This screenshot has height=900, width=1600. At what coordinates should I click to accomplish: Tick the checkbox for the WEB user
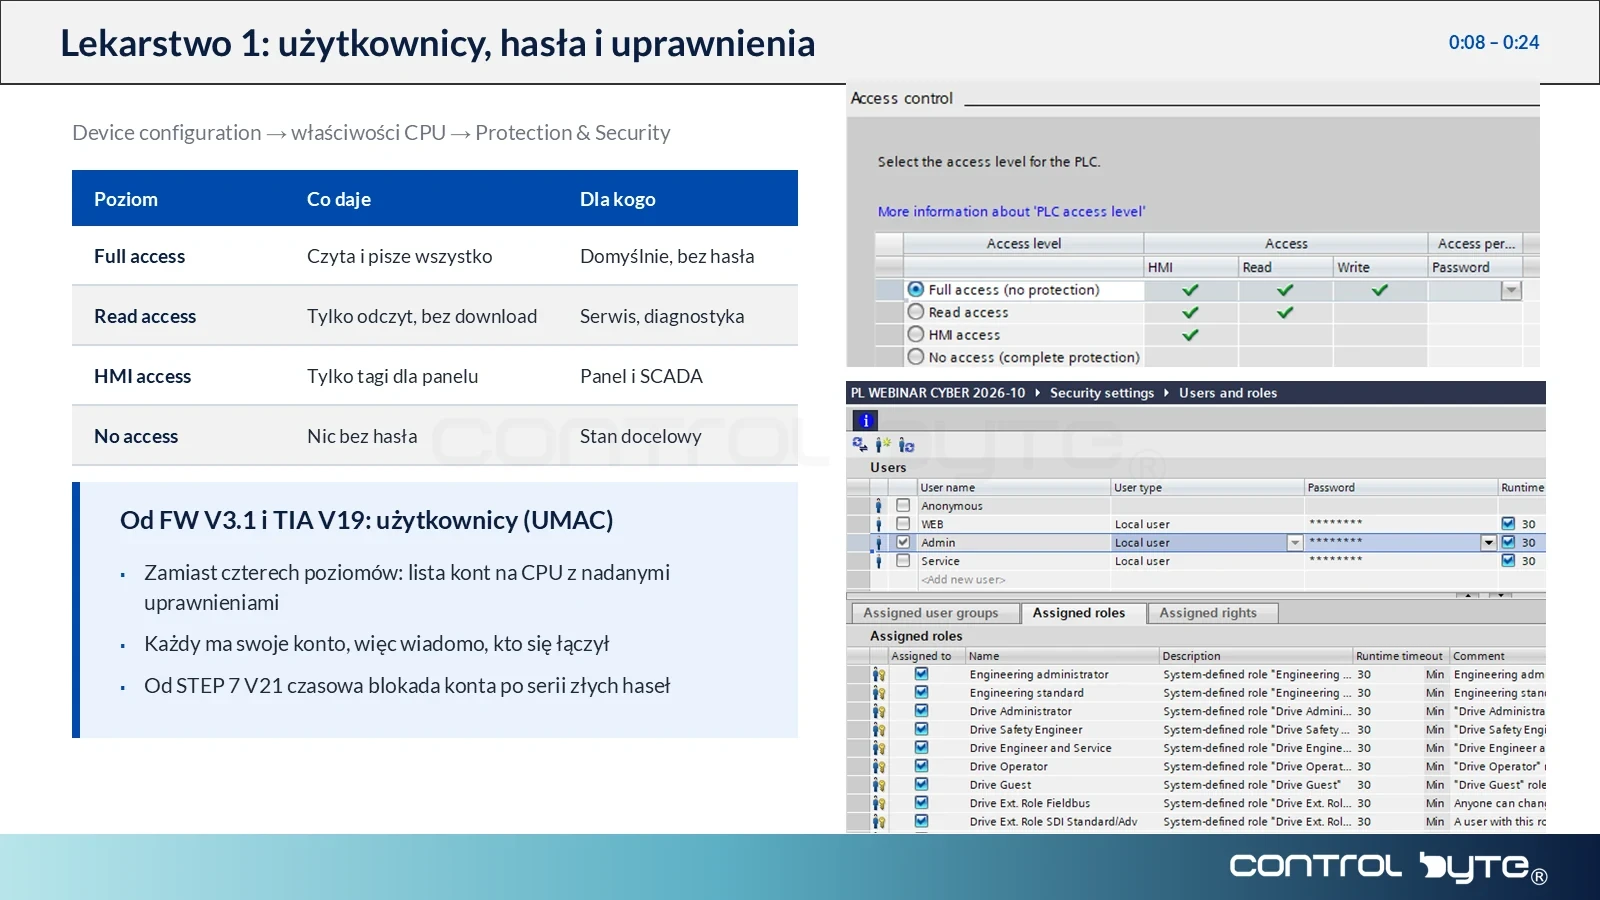[x=903, y=524]
